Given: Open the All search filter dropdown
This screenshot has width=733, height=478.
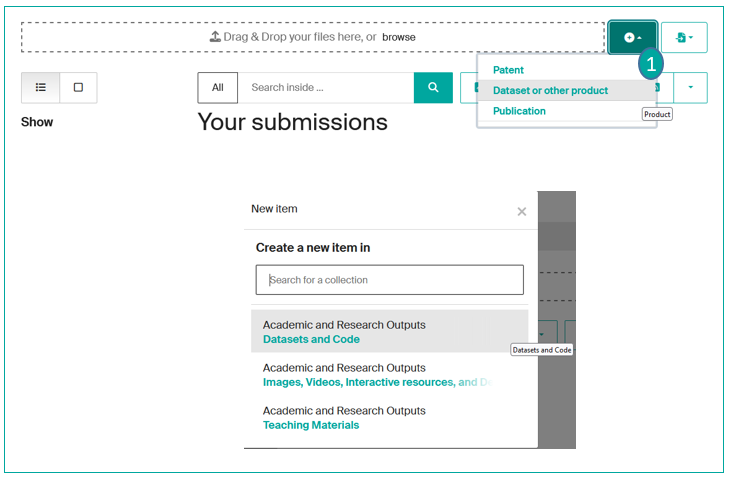Looking at the screenshot, I should tap(218, 88).
